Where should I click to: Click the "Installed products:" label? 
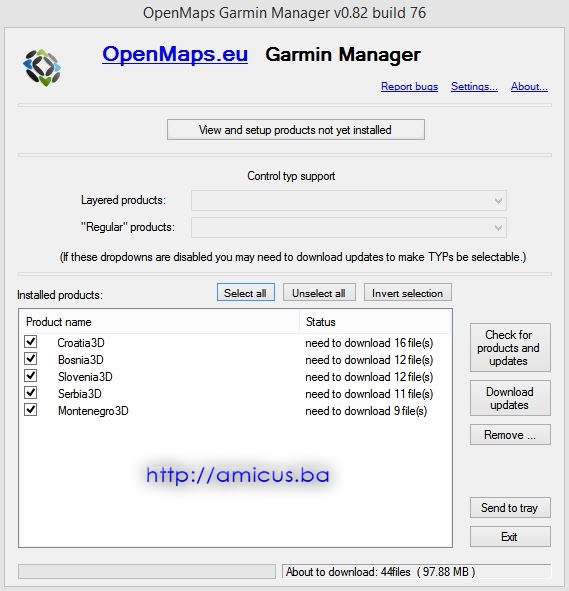tap(60, 295)
